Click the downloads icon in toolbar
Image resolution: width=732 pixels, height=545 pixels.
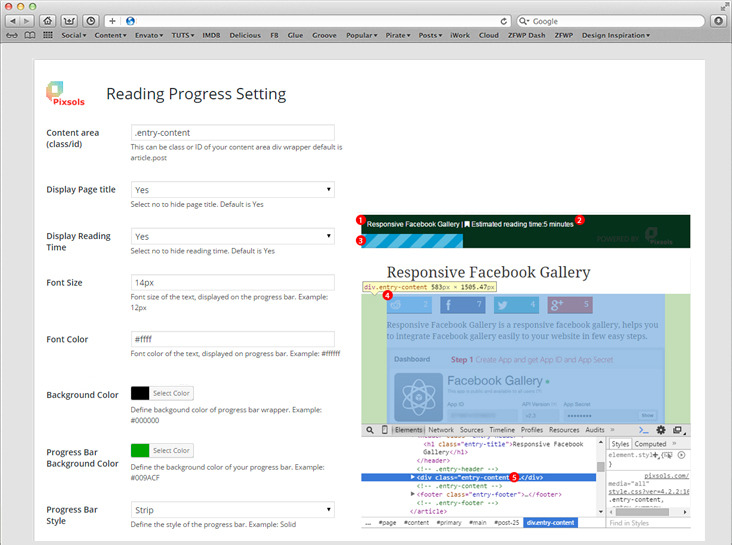718,21
